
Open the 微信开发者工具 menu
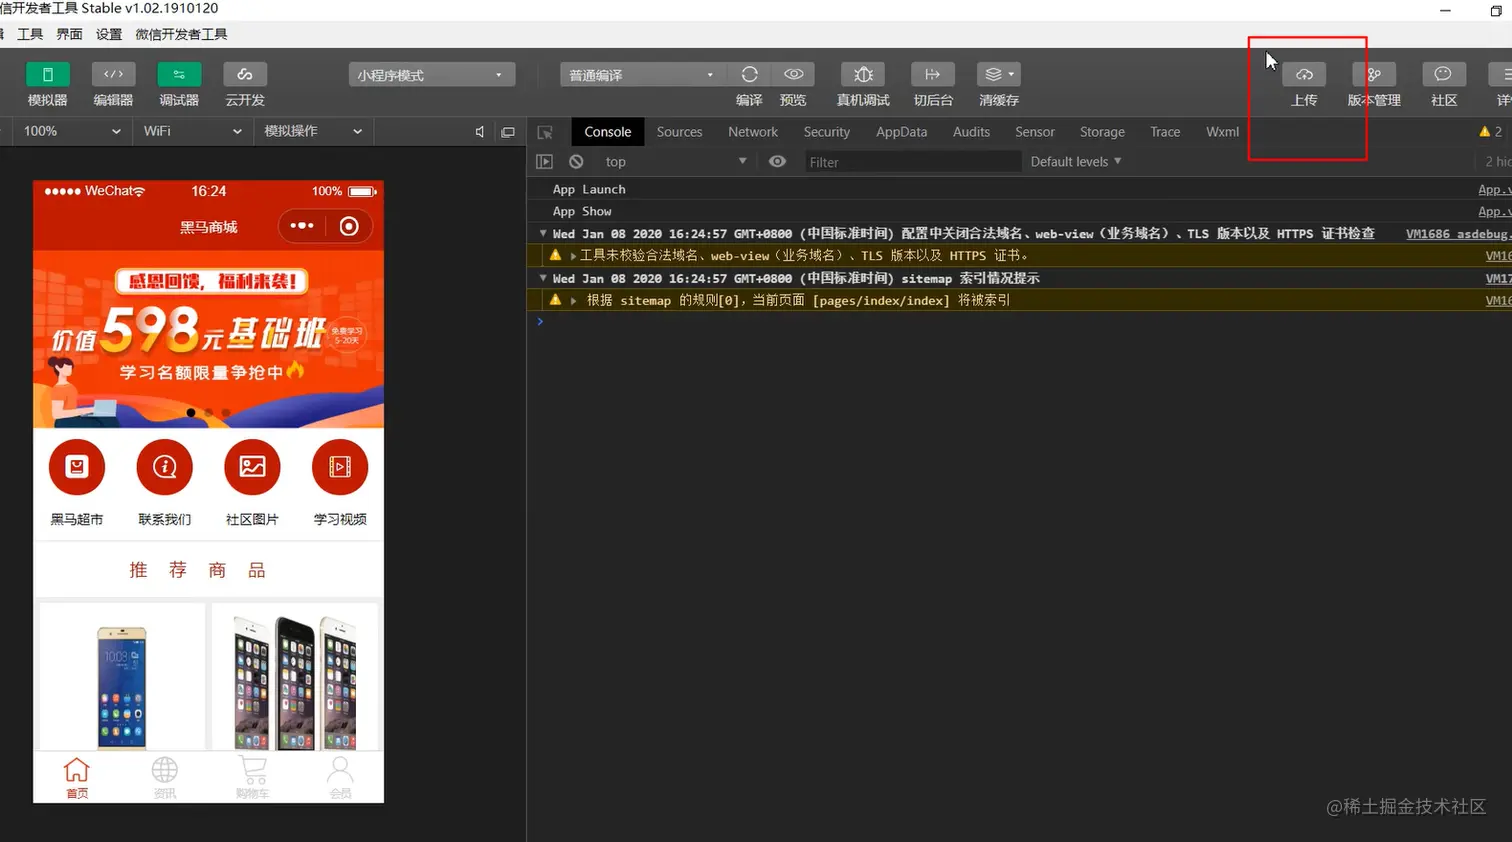(x=181, y=34)
